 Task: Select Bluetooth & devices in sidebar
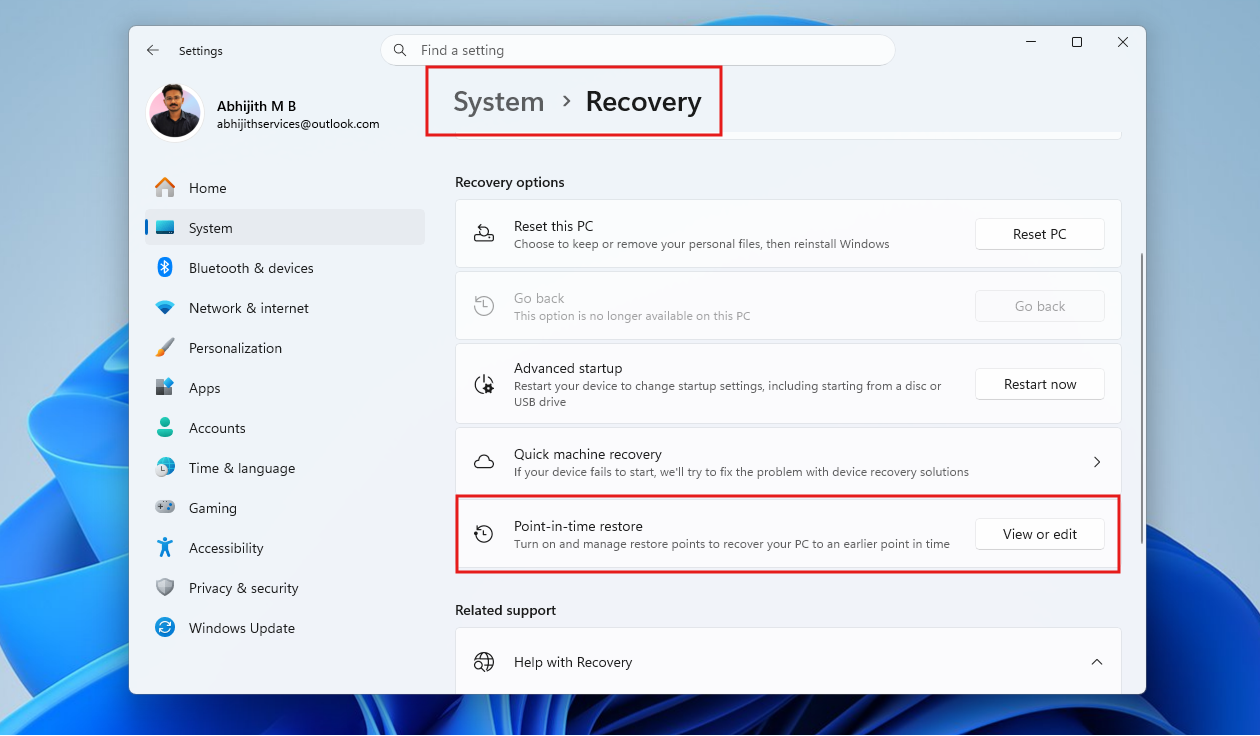tap(285, 268)
